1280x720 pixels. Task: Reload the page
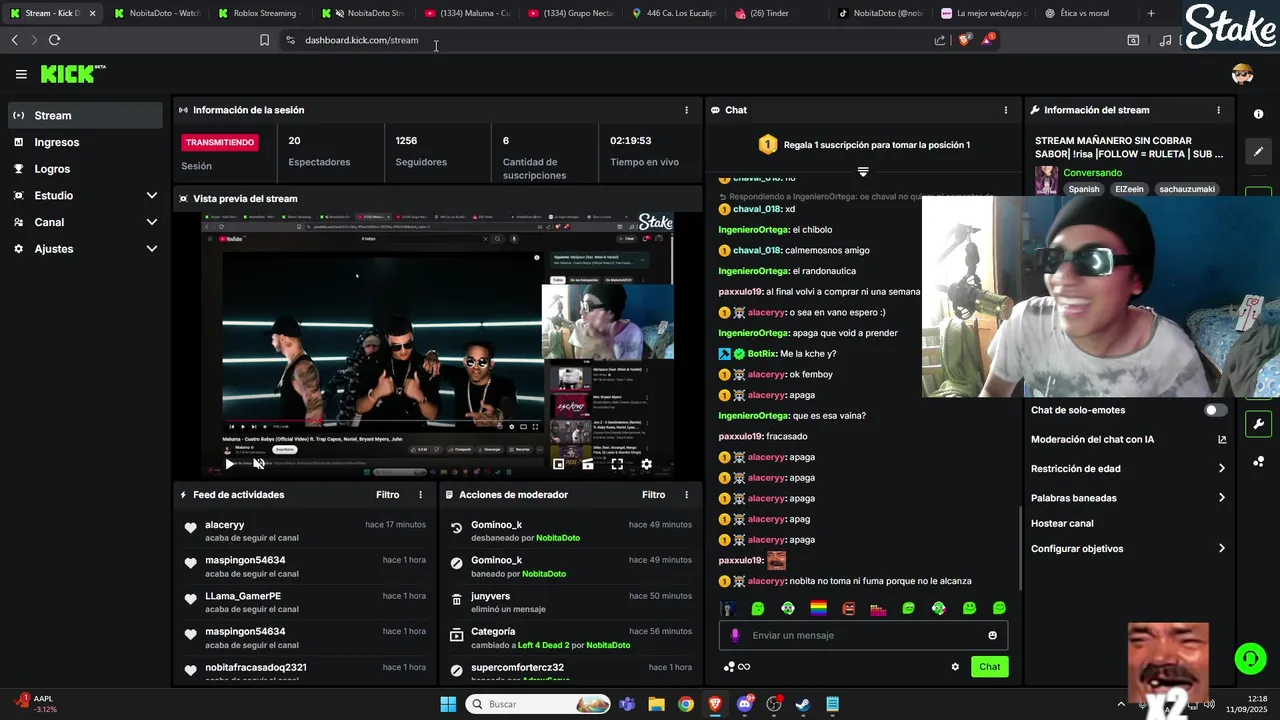coord(54,40)
